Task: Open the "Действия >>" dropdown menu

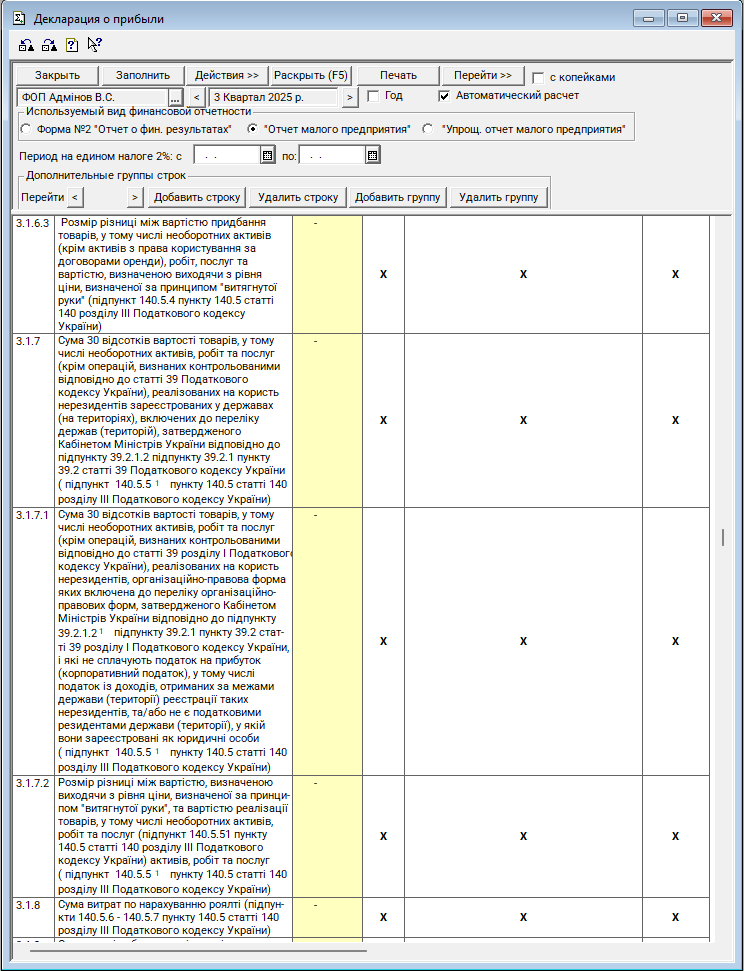Action: (227, 75)
